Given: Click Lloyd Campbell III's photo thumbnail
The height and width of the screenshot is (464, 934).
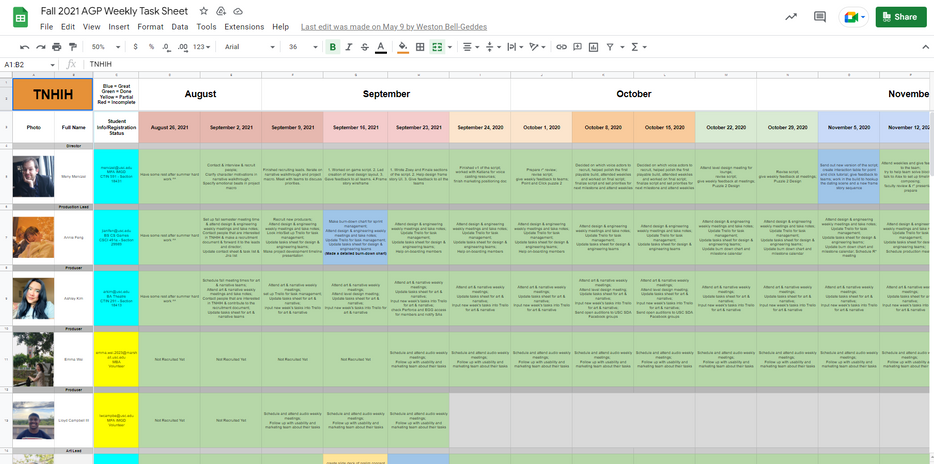Looking at the screenshot, I should point(34,420).
